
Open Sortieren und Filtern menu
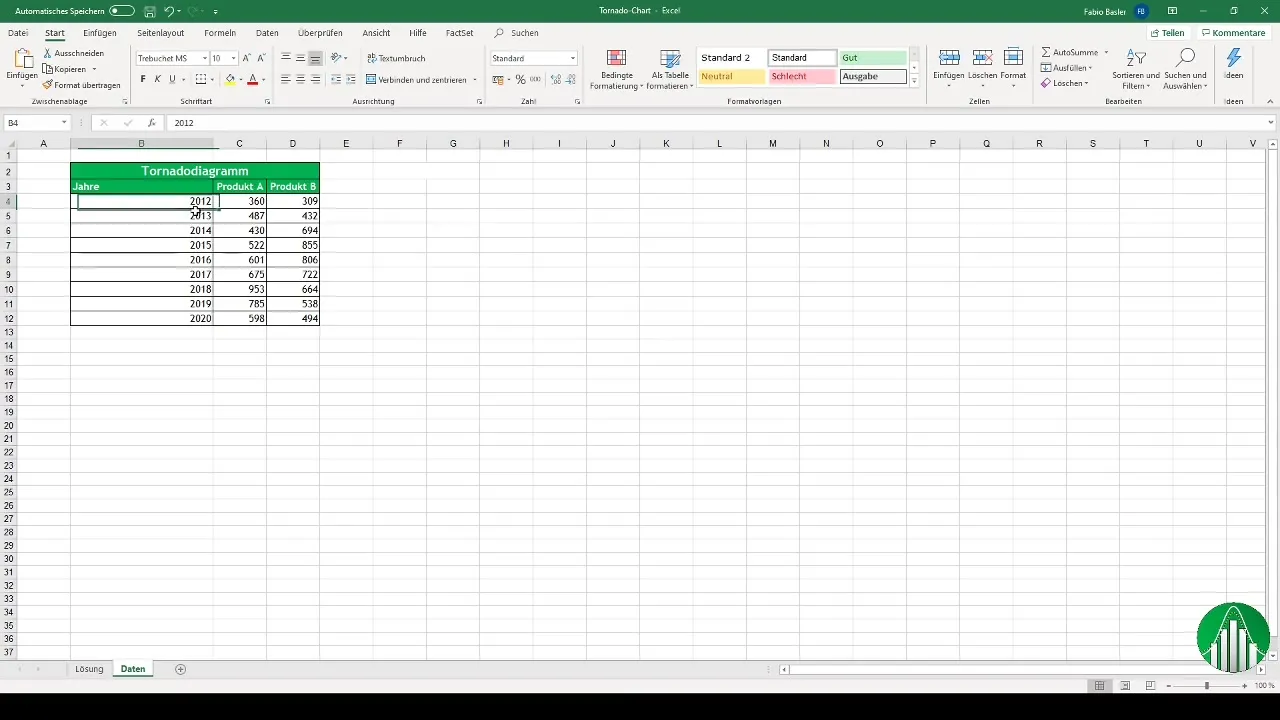(x=1136, y=68)
